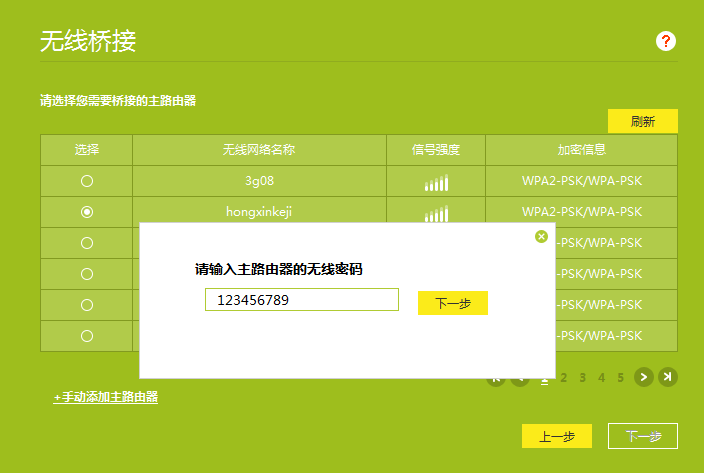Select the radio button in the fourth network row
The width and height of the screenshot is (704, 473).
(87, 274)
